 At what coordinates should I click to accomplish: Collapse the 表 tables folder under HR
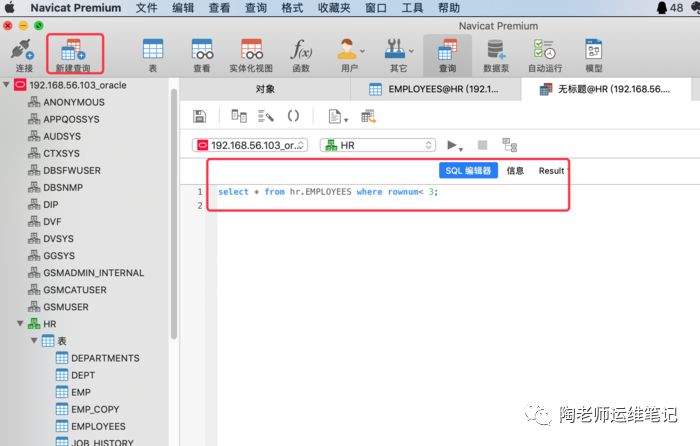click(x=34, y=340)
